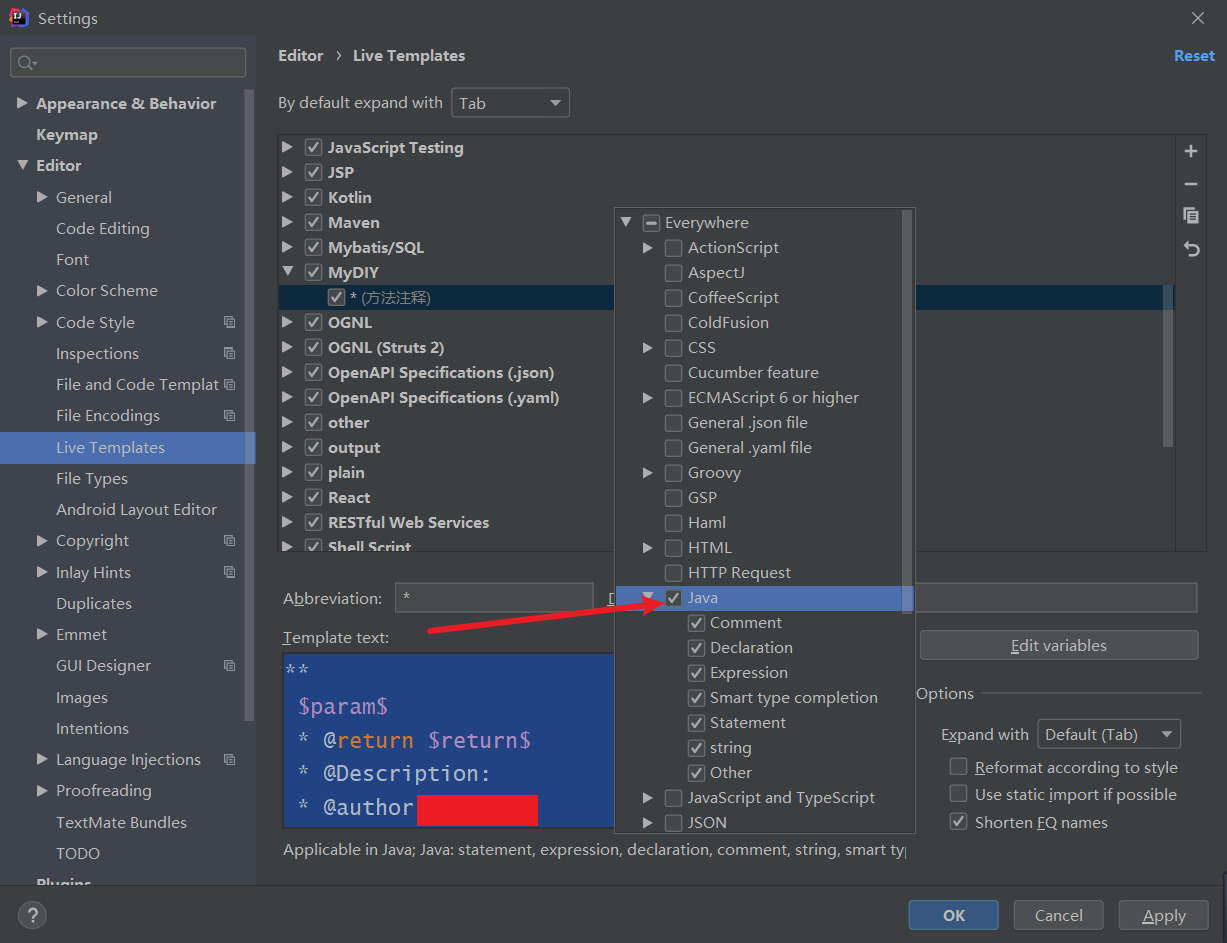
Task: Select Live Templates in the sidebar
Action: [x=127, y=447]
